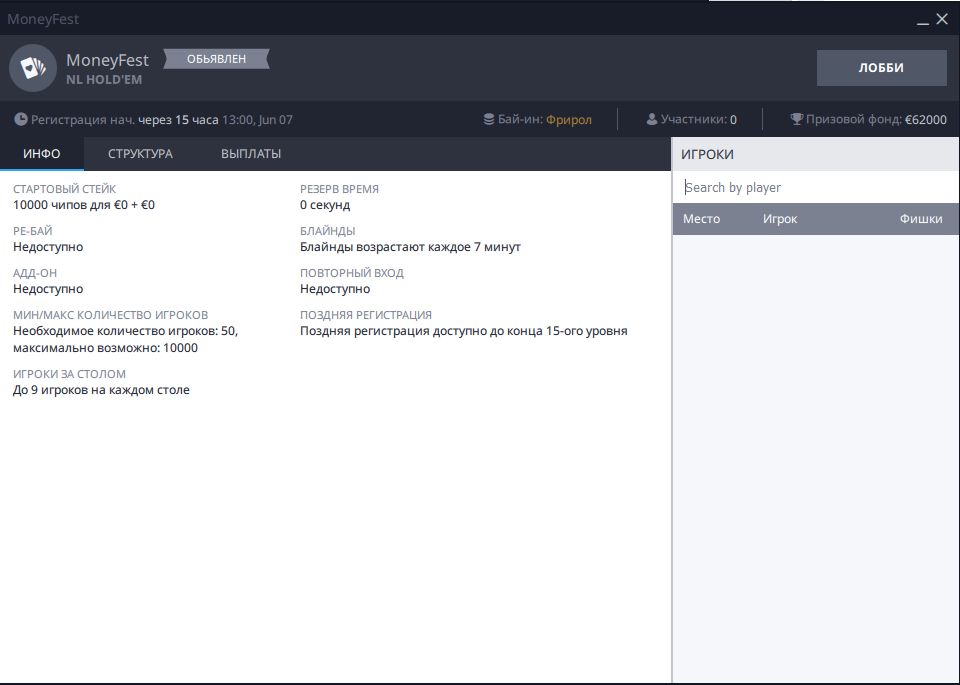Click the ИГРОКИ panel header
The height and width of the screenshot is (685, 960).
[x=707, y=154]
